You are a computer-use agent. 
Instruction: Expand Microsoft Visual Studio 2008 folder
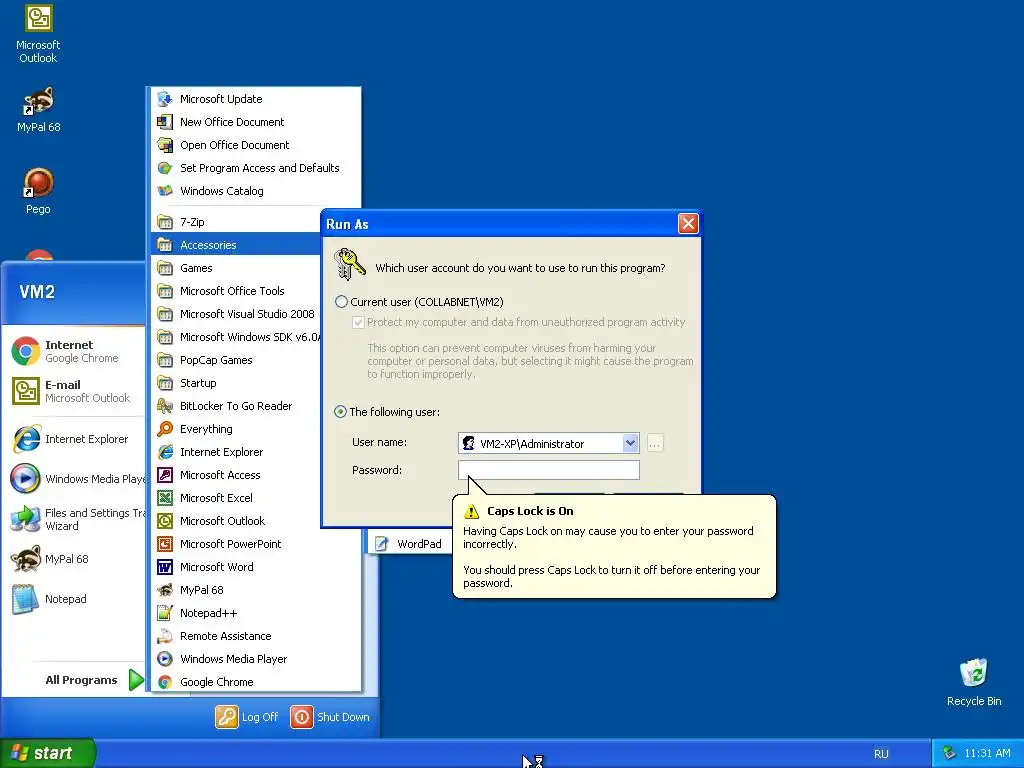pyautogui.click(x=236, y=313)
